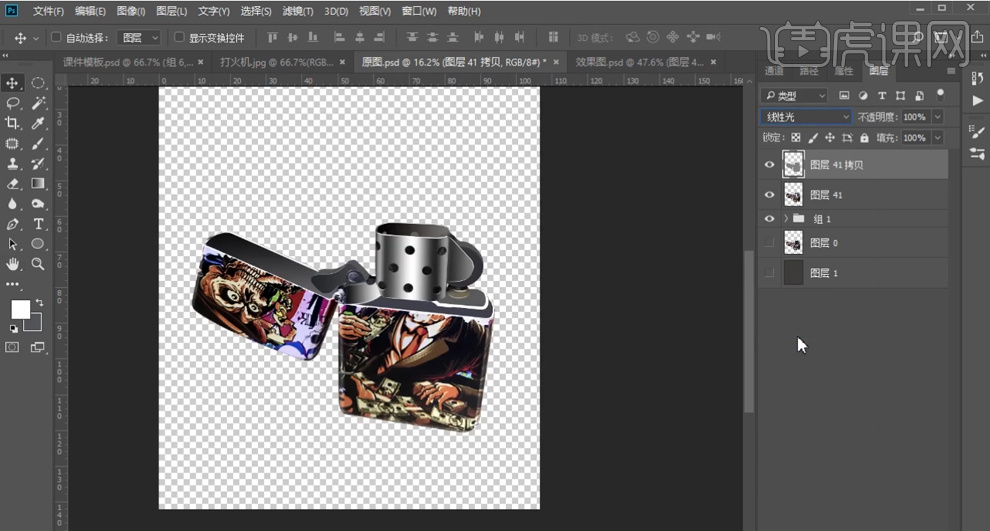Image resolution: width=990 pixels, height=531 pixels.
Task: Expand the 组 1 group chevron
Action: click(786, 218)
